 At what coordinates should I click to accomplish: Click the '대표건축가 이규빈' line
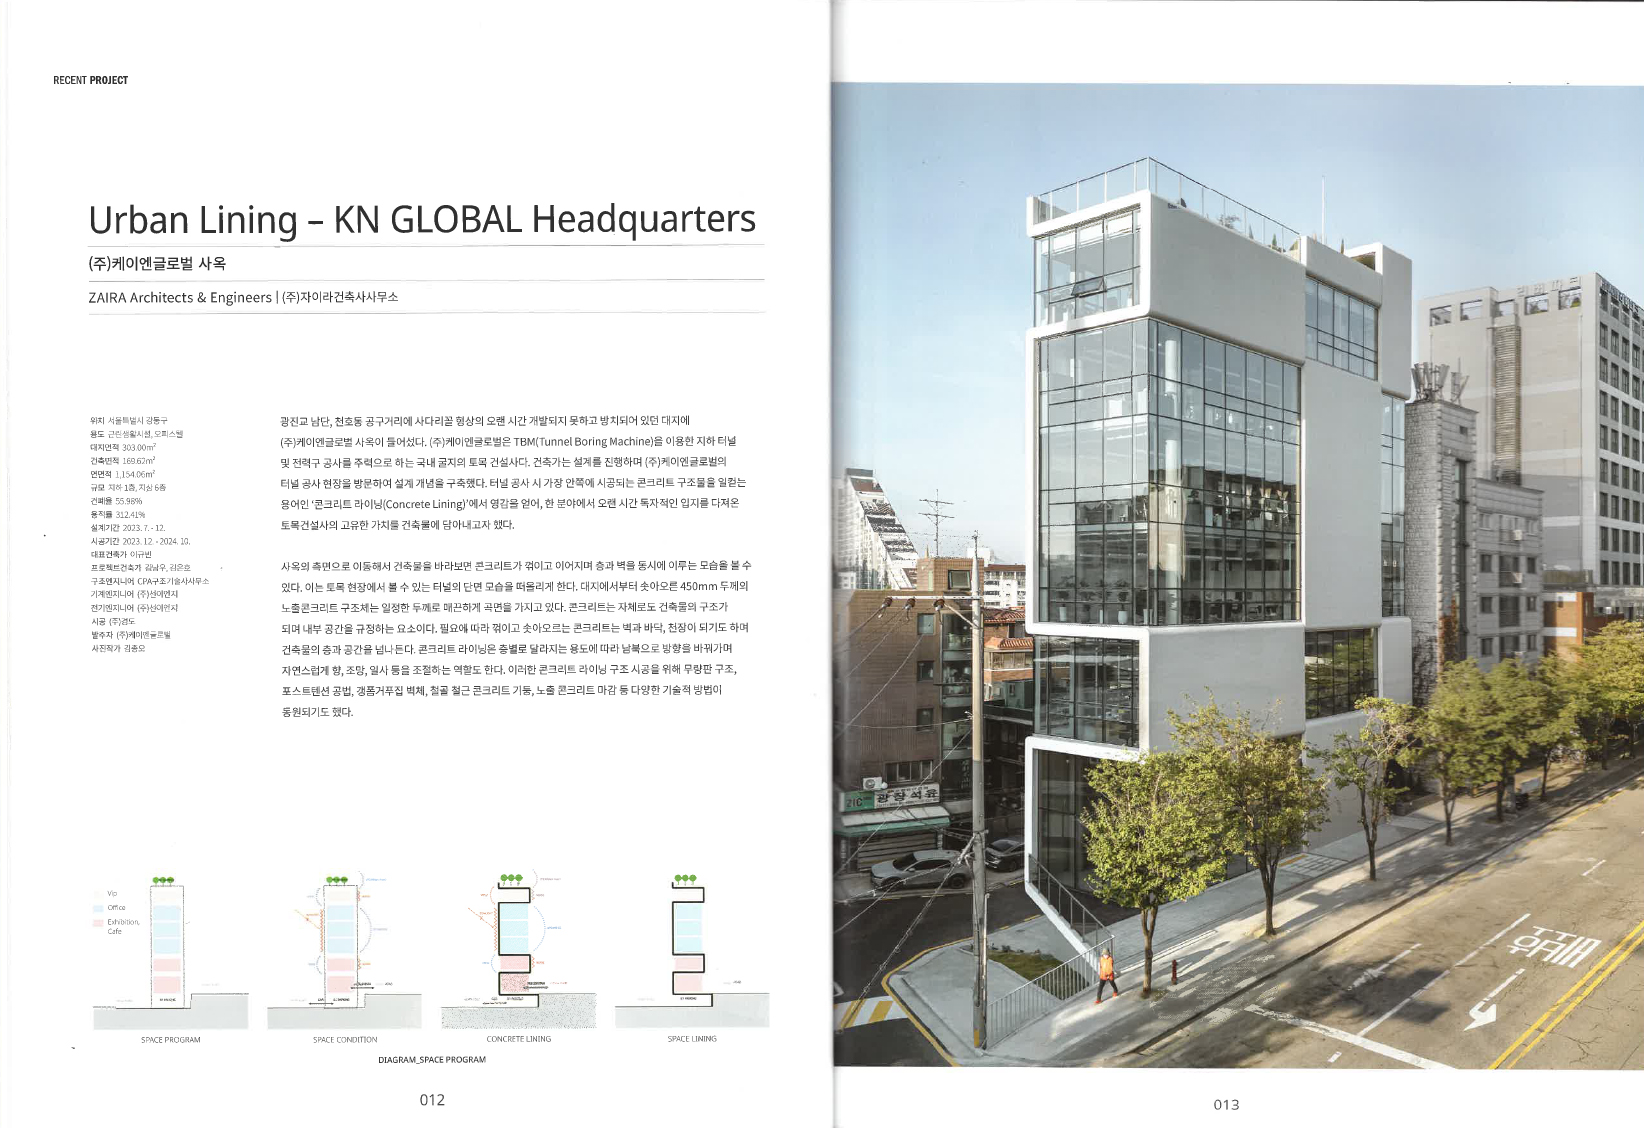coord(121,554)
